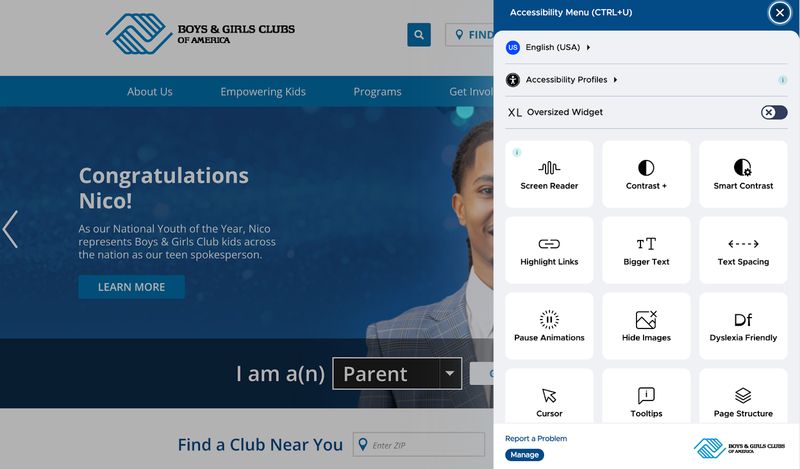
Task: Open the 'I am a(n)' Parent dropdown
Action: tap(397, 374)
